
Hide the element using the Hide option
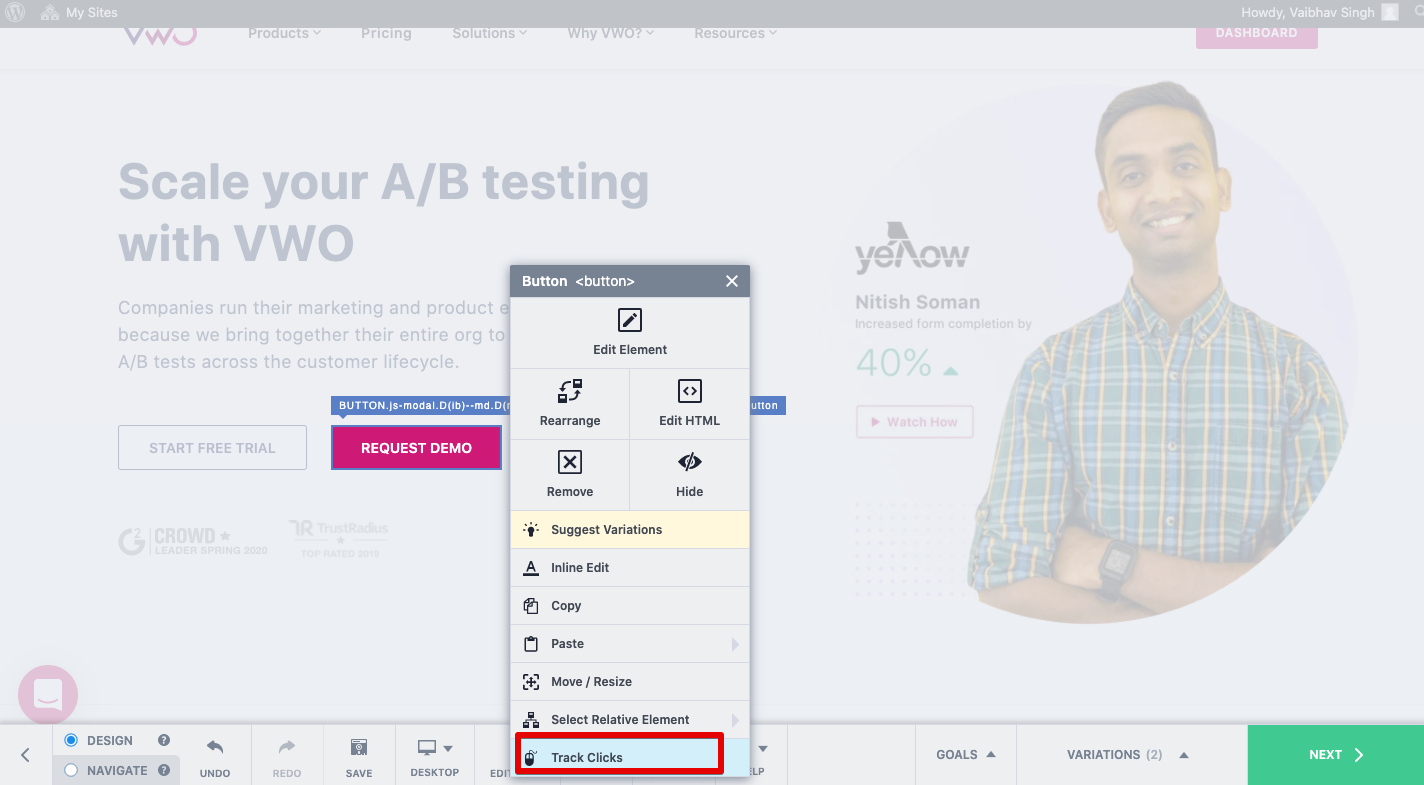689,475
